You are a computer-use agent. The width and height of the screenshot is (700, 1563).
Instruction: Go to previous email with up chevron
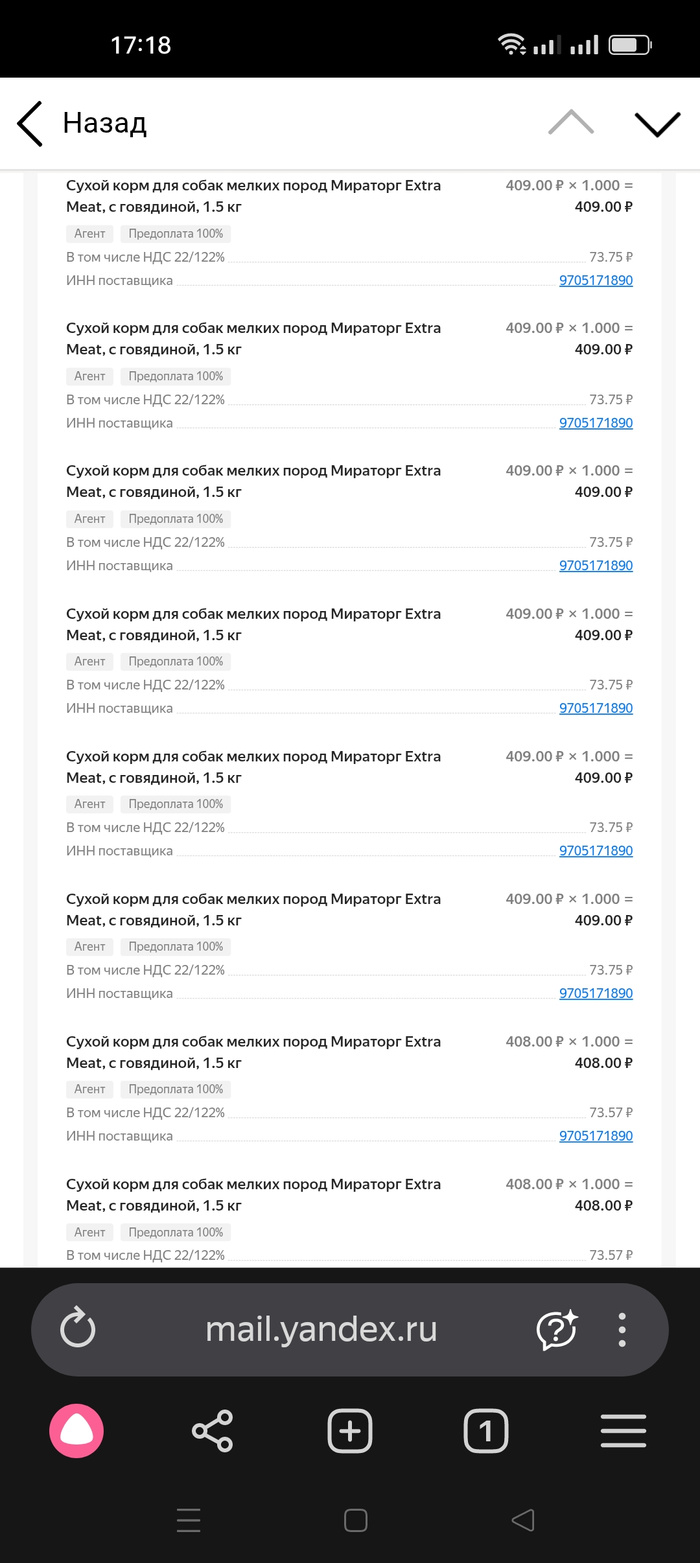click(571, 123)
